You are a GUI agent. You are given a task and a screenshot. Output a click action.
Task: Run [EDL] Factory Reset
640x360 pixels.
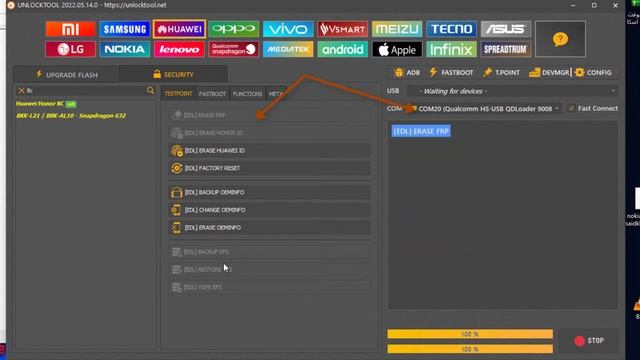coord(270,168)
